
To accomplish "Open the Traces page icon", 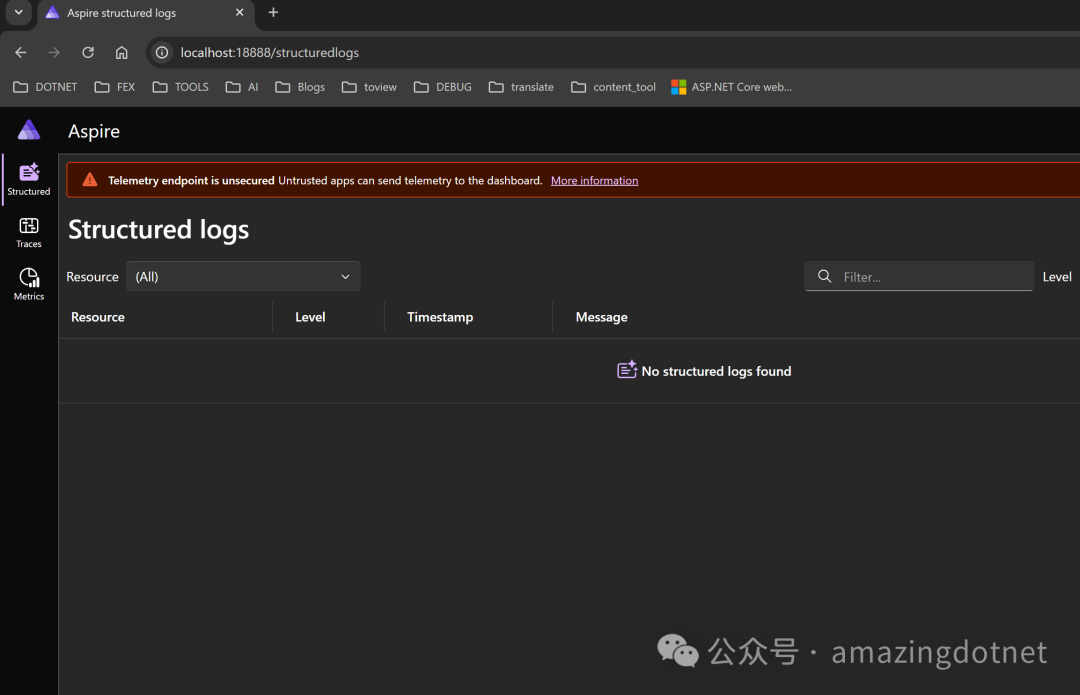I will 29,232.
